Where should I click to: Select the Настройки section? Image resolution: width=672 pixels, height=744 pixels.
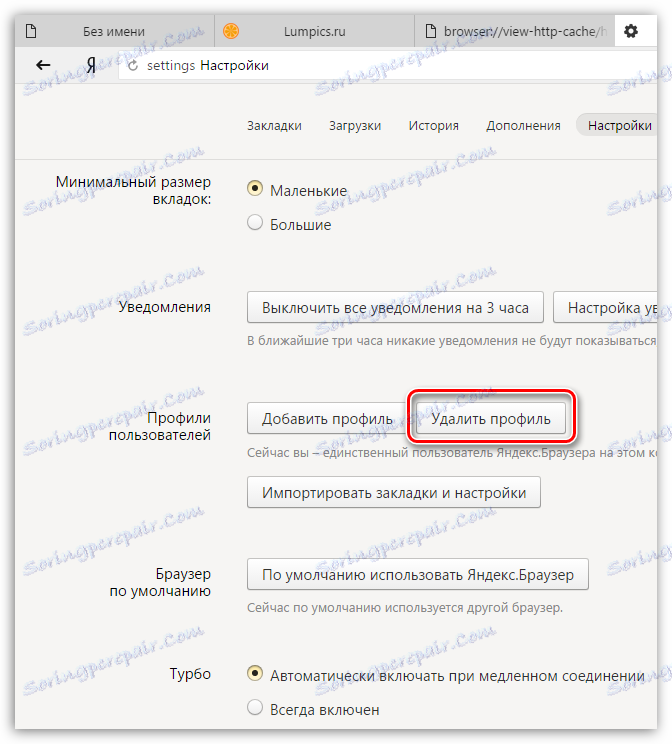(x=618, y=126)
